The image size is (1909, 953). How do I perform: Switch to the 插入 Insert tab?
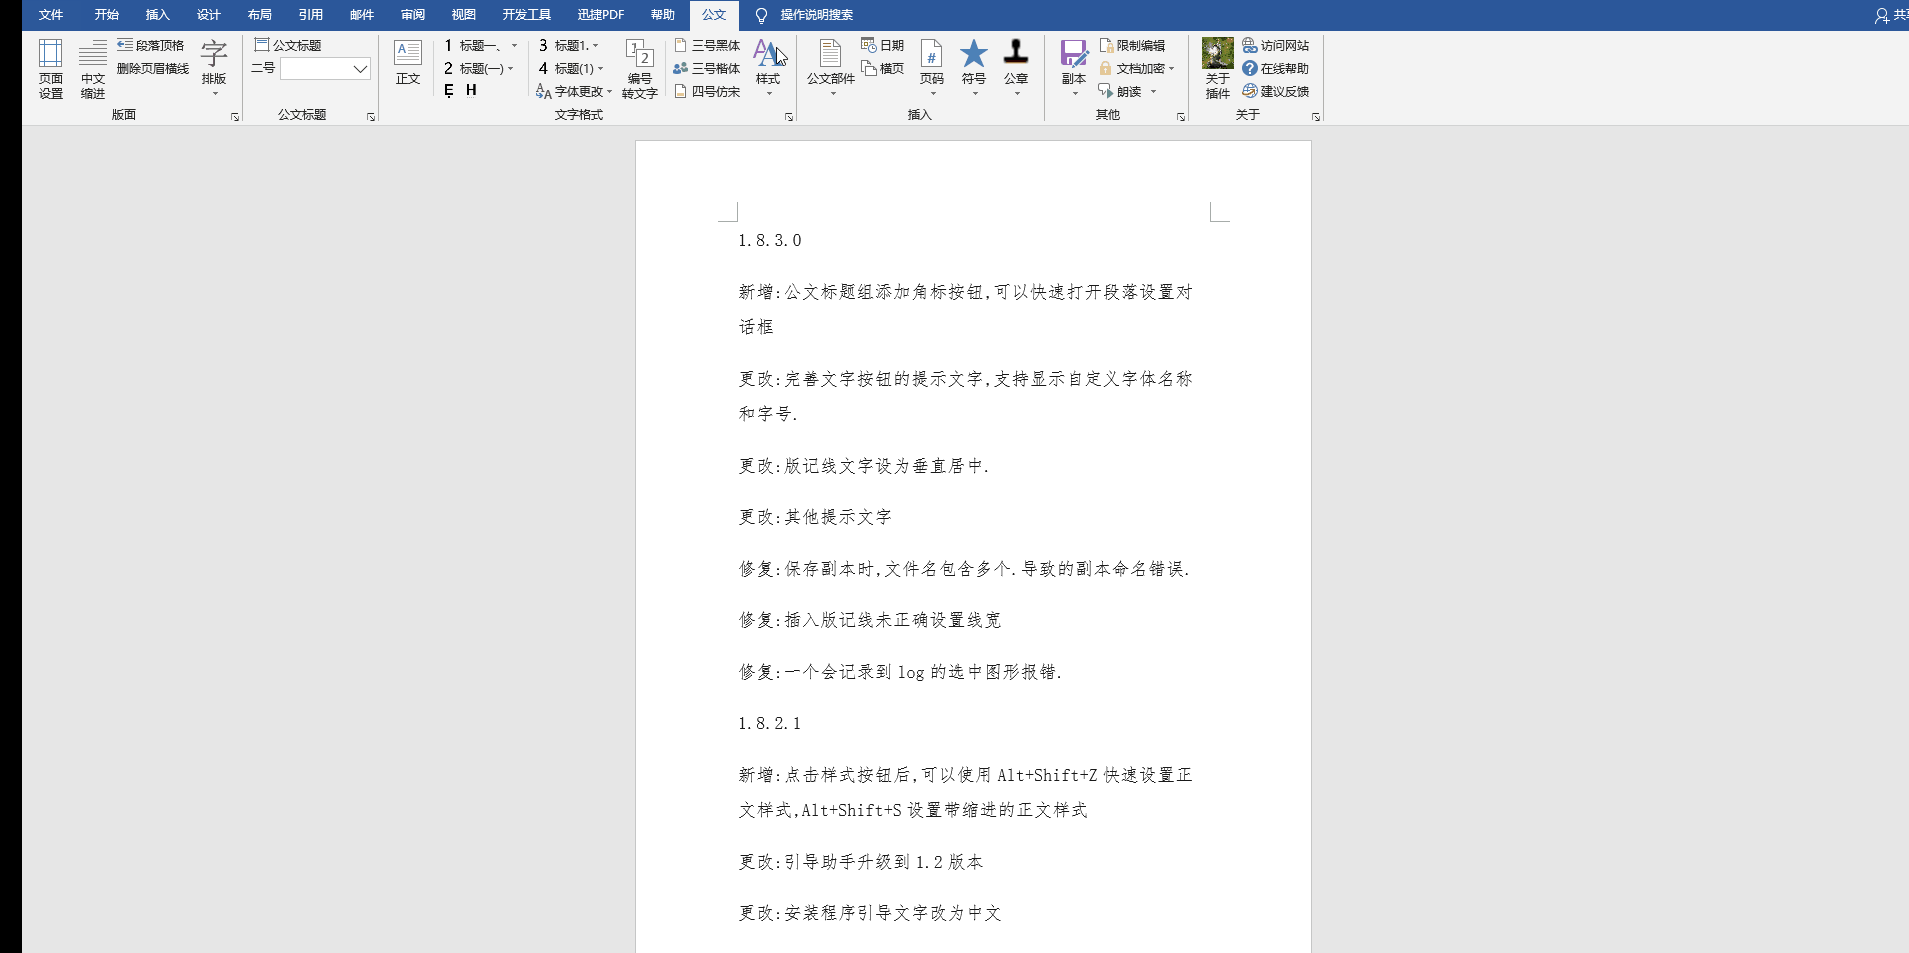[x=158, y=15]
